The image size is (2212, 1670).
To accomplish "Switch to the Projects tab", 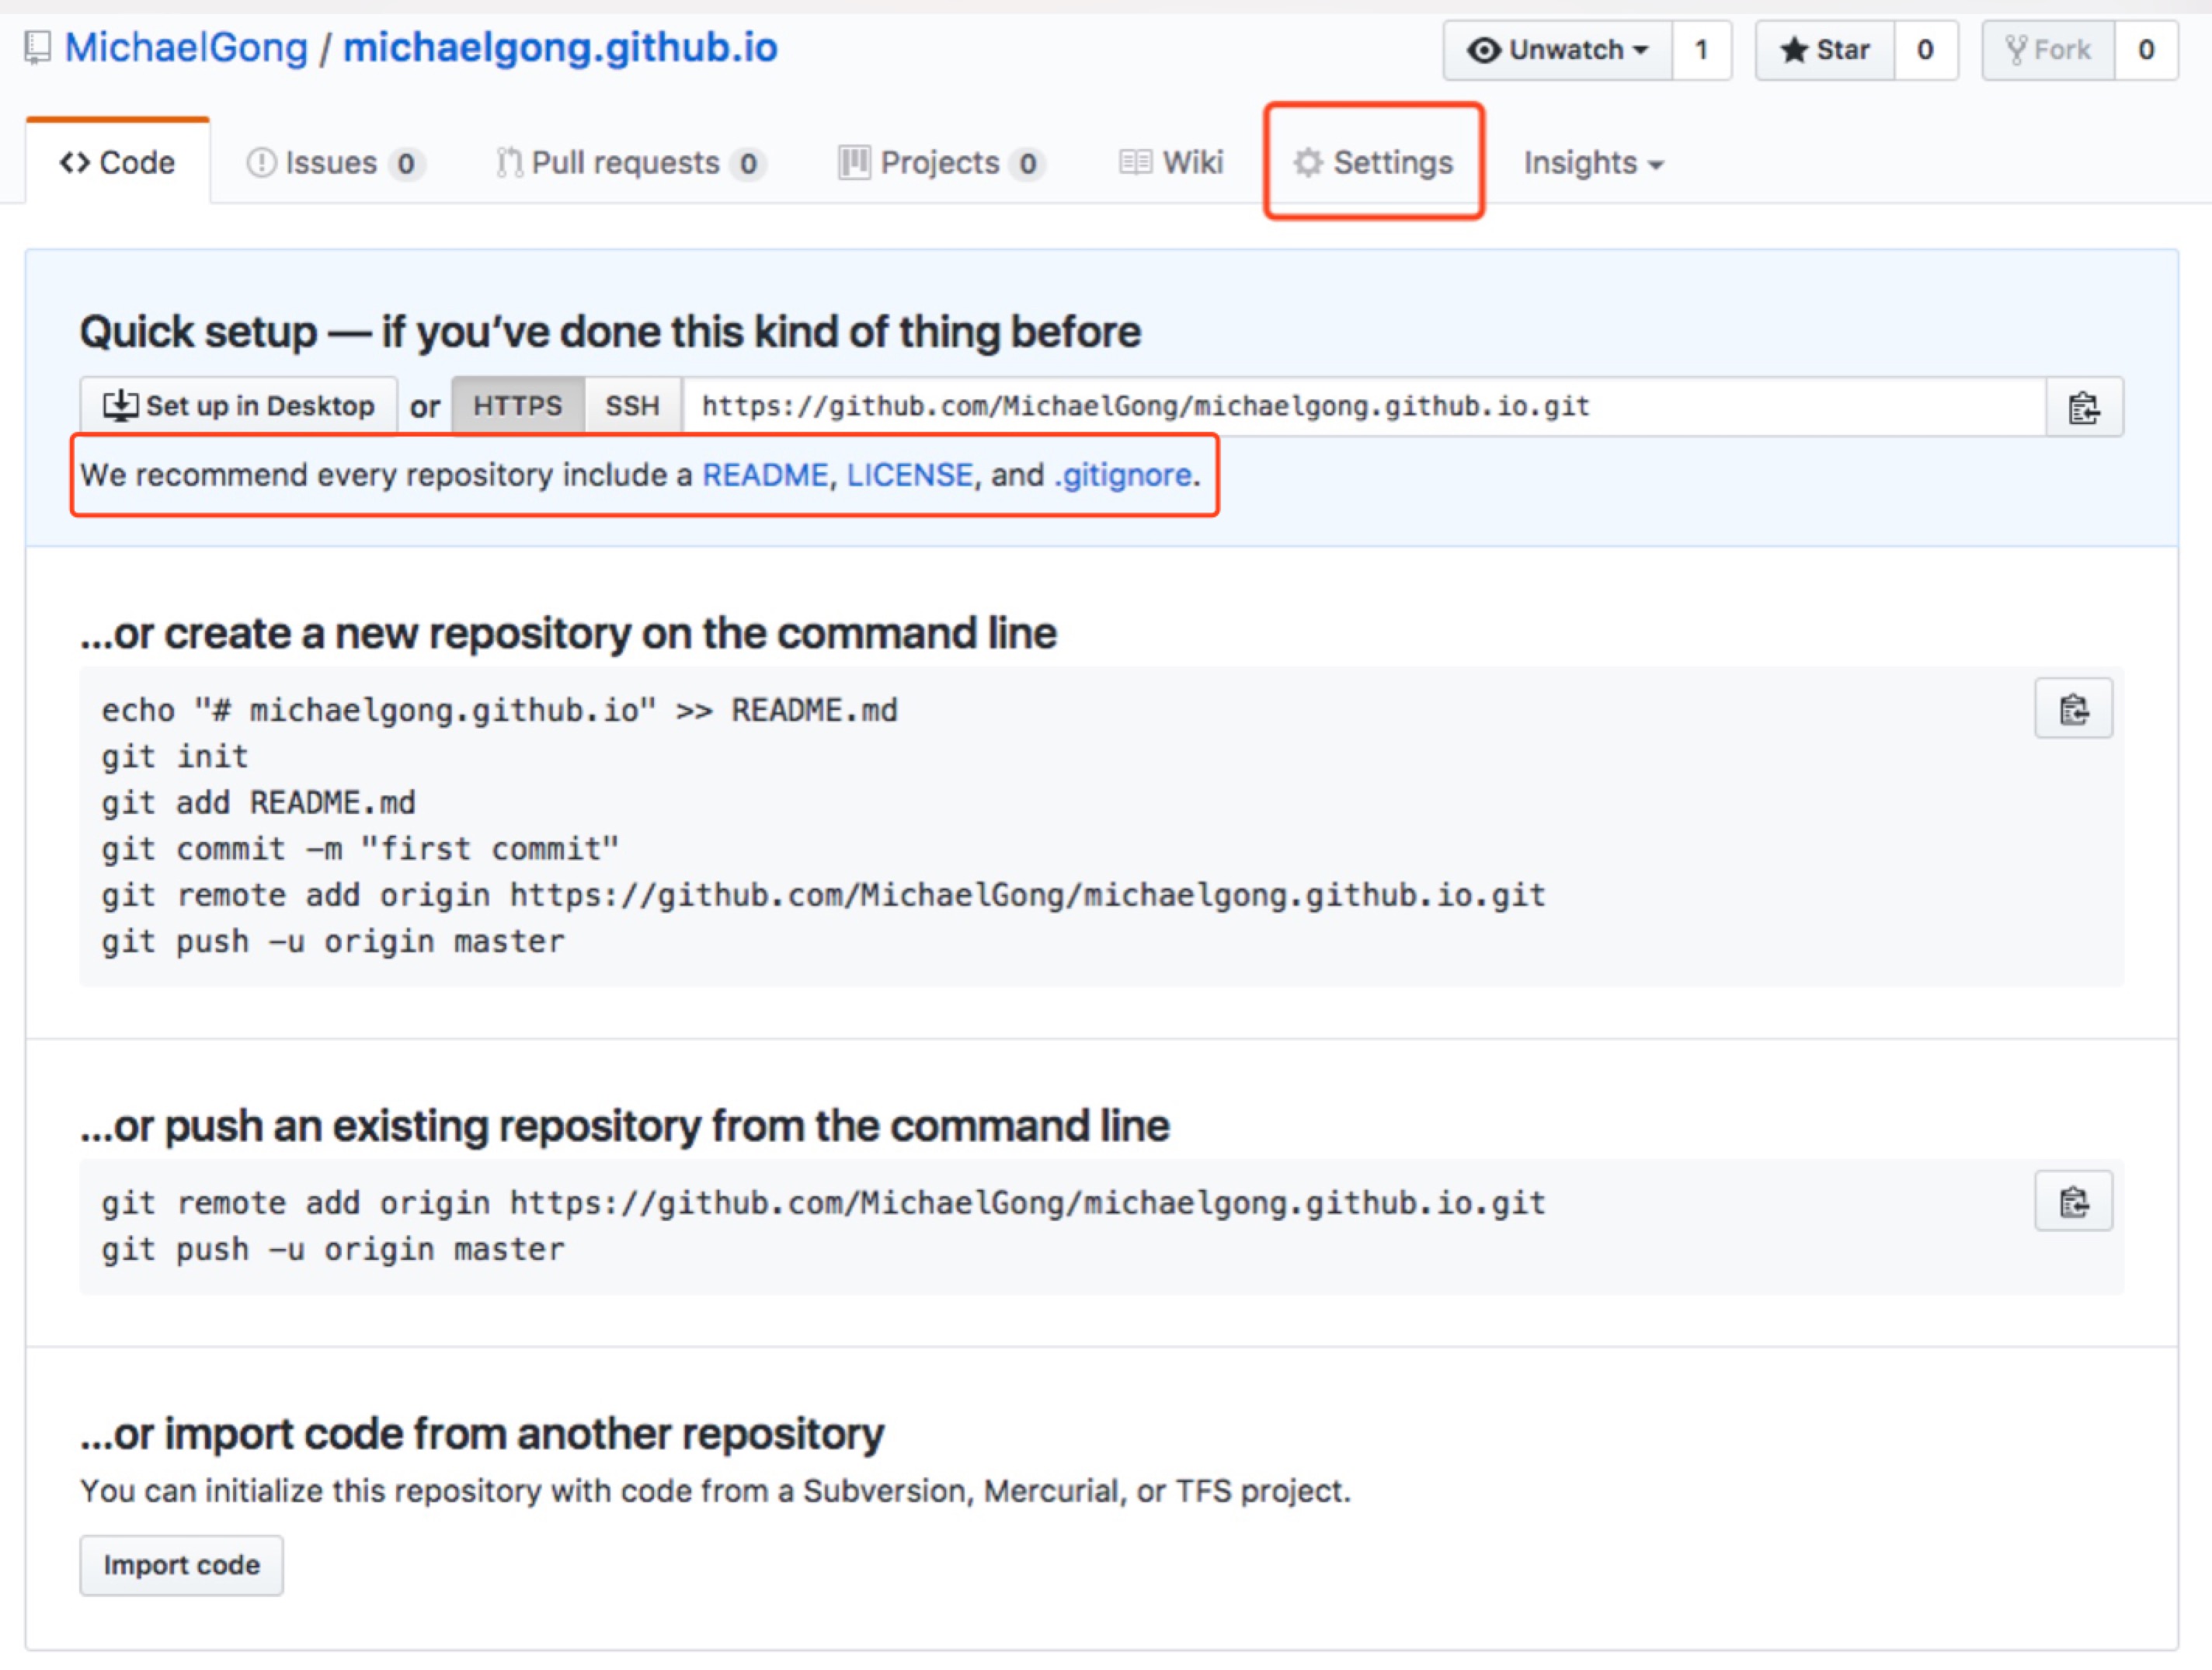I will (x=942, y=163).
